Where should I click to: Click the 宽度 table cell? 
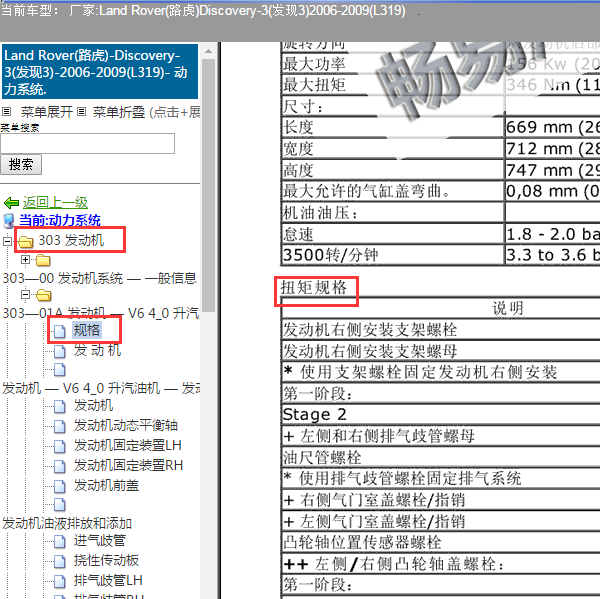coord(393,149)
